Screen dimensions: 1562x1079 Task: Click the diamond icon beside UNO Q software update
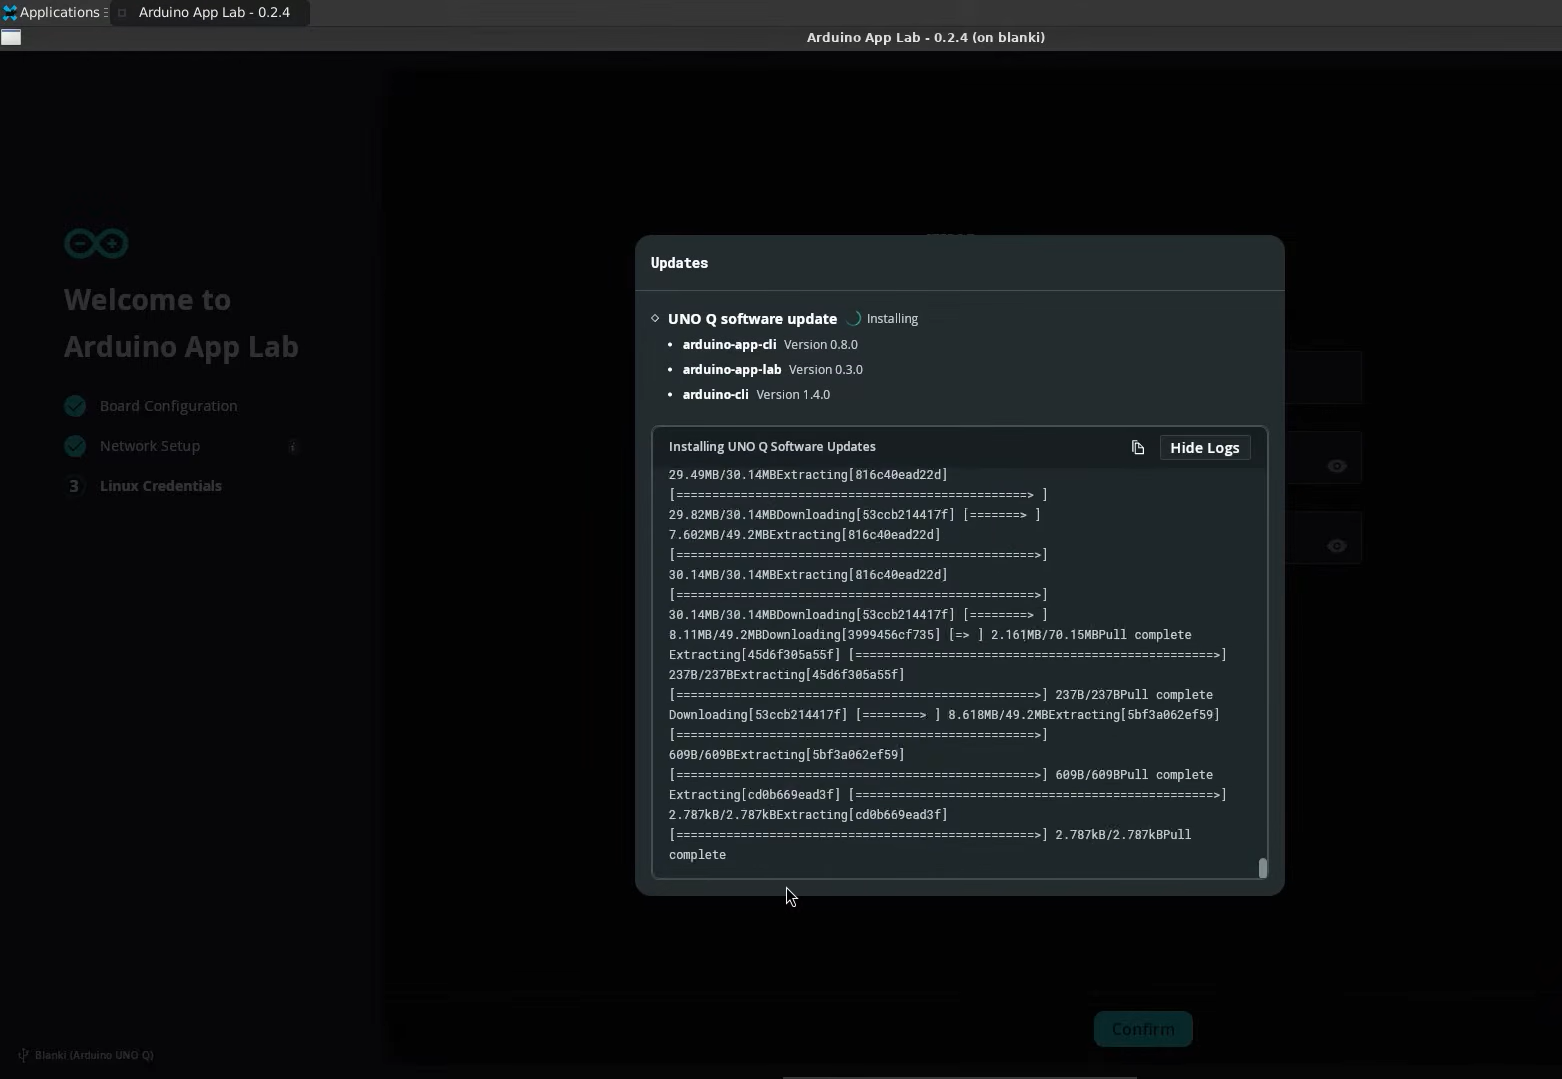coord(655,318)
